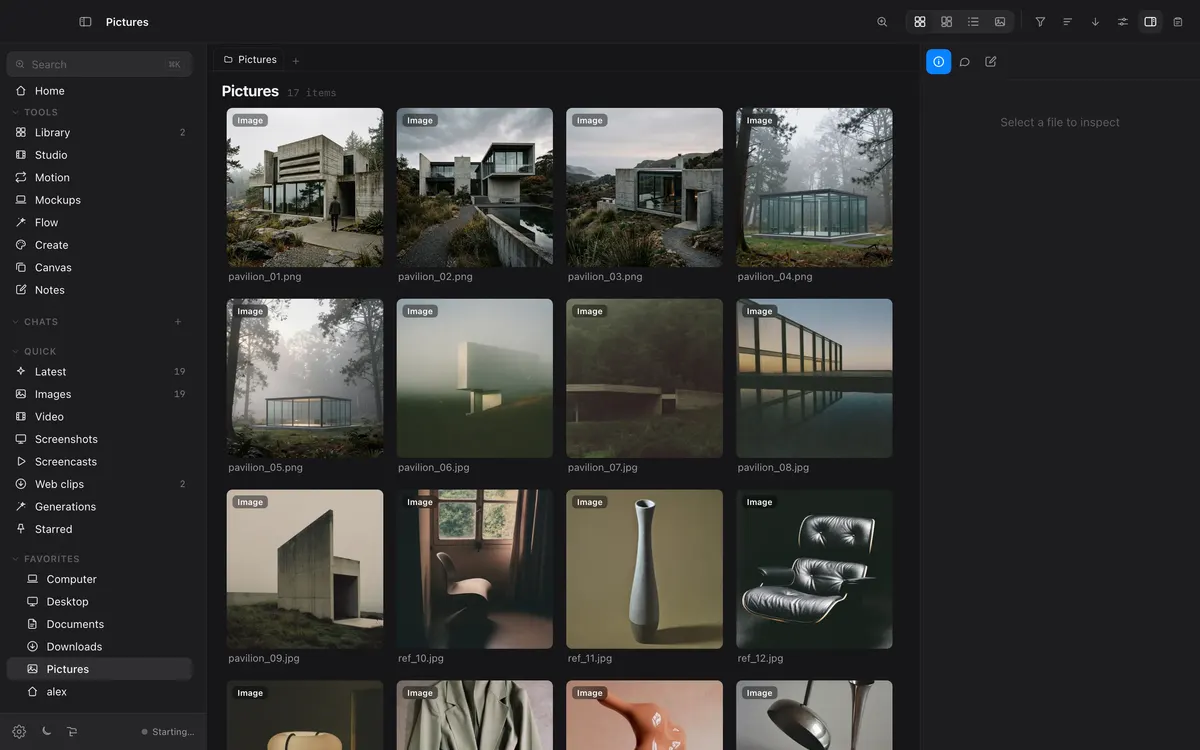Open the filter funnel in the toolbar
Image resolution: width=1200 pixels, height=750 pixels.
tap(1040, 22)
